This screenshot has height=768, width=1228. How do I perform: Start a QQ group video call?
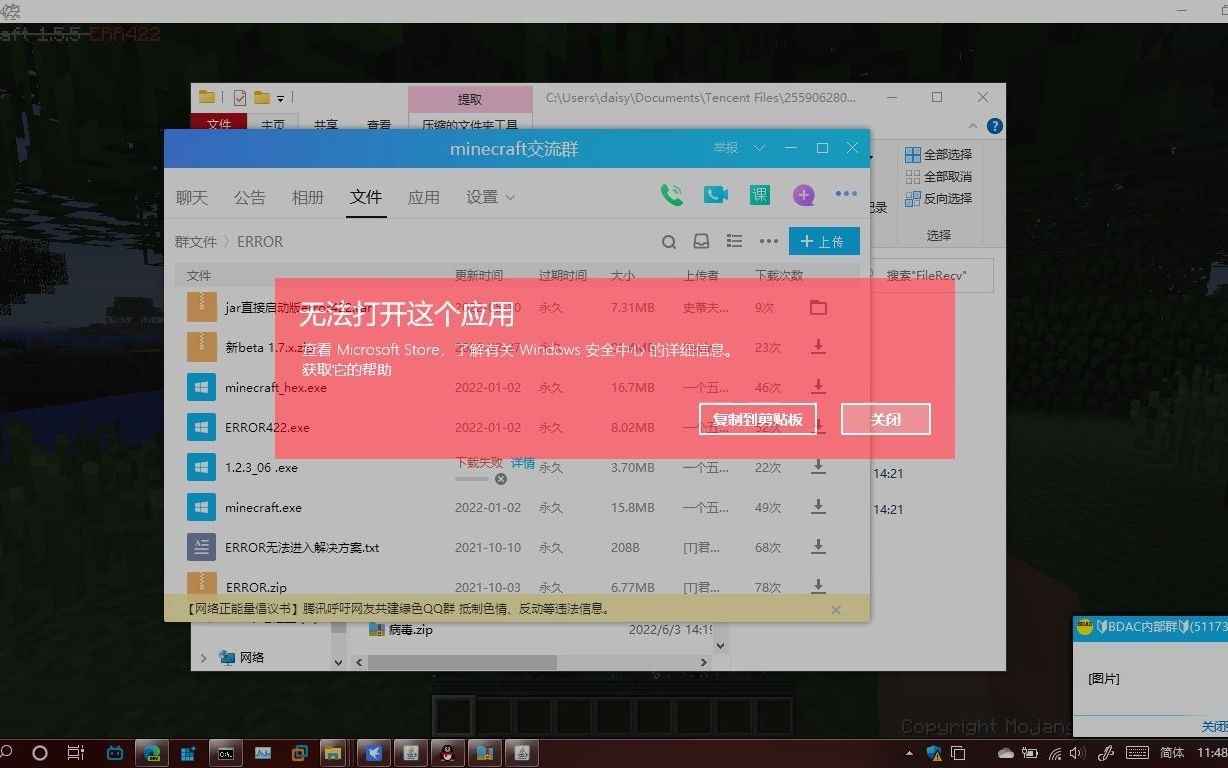[716, 195]
